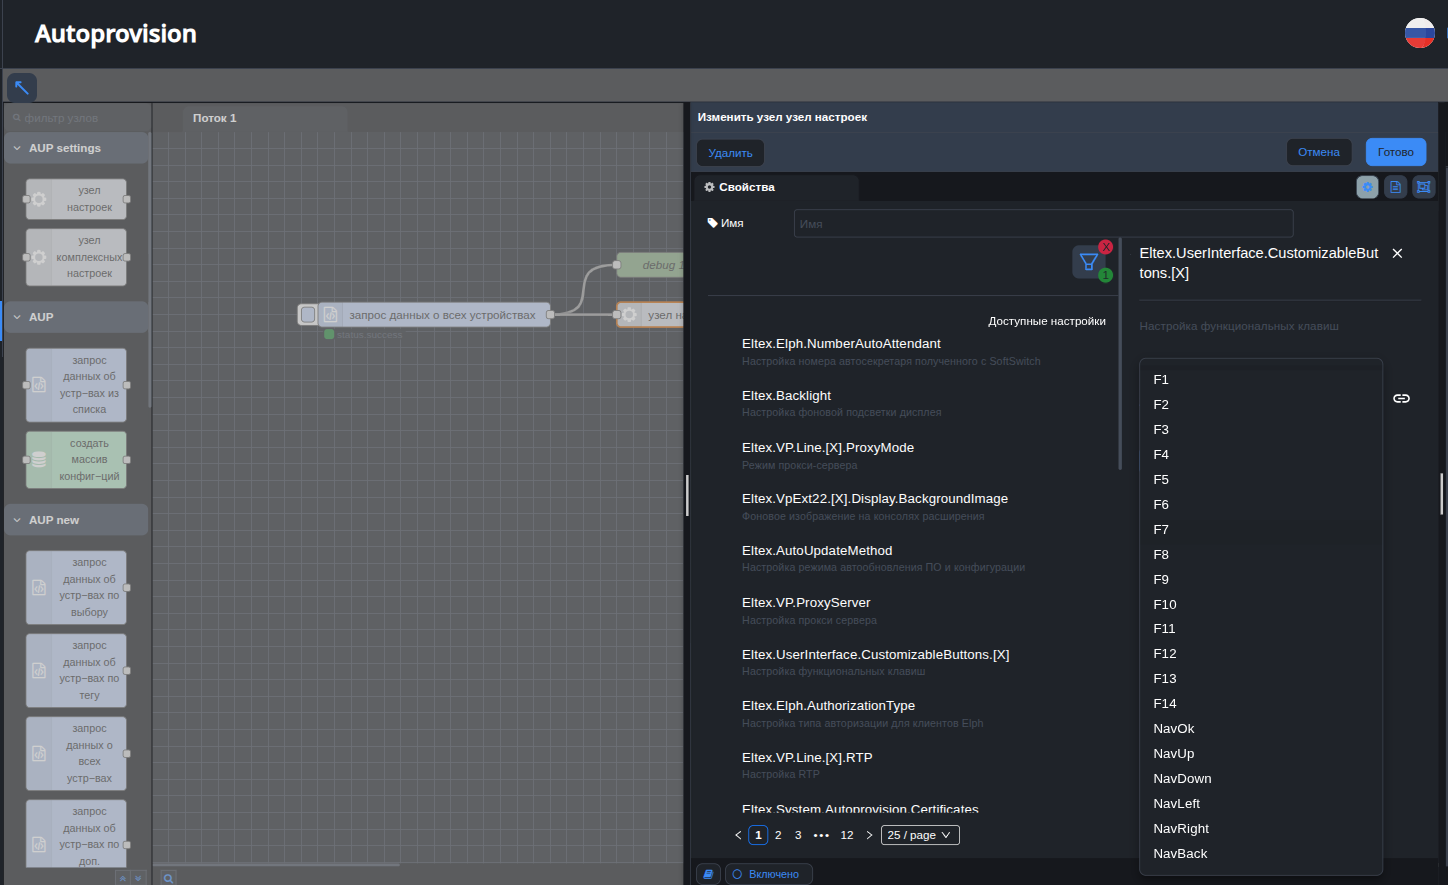Toggle the Включено enabled state button
1448x885 pixels.
pos(767,874)
